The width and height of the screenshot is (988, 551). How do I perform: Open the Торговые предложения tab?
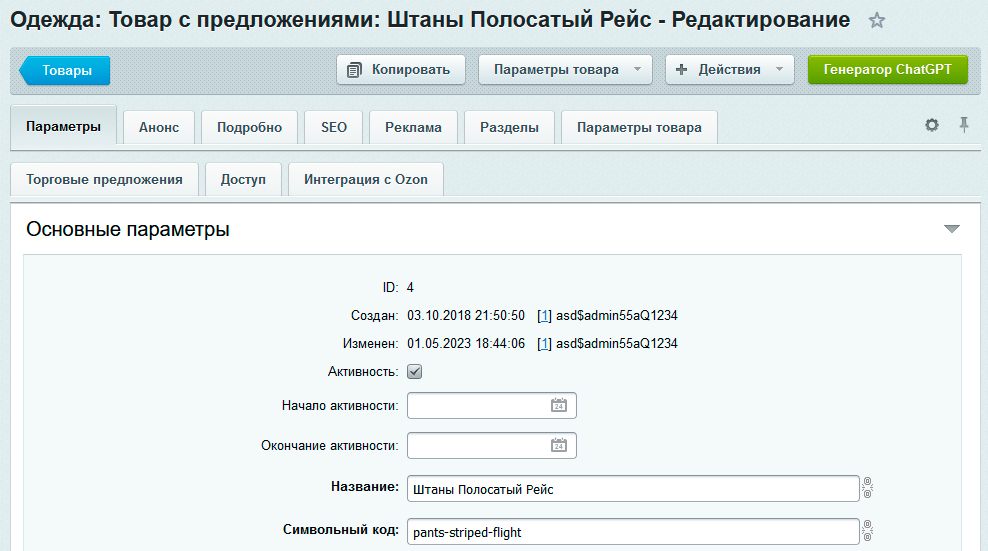pyautogui.click(x=105, y=180)
